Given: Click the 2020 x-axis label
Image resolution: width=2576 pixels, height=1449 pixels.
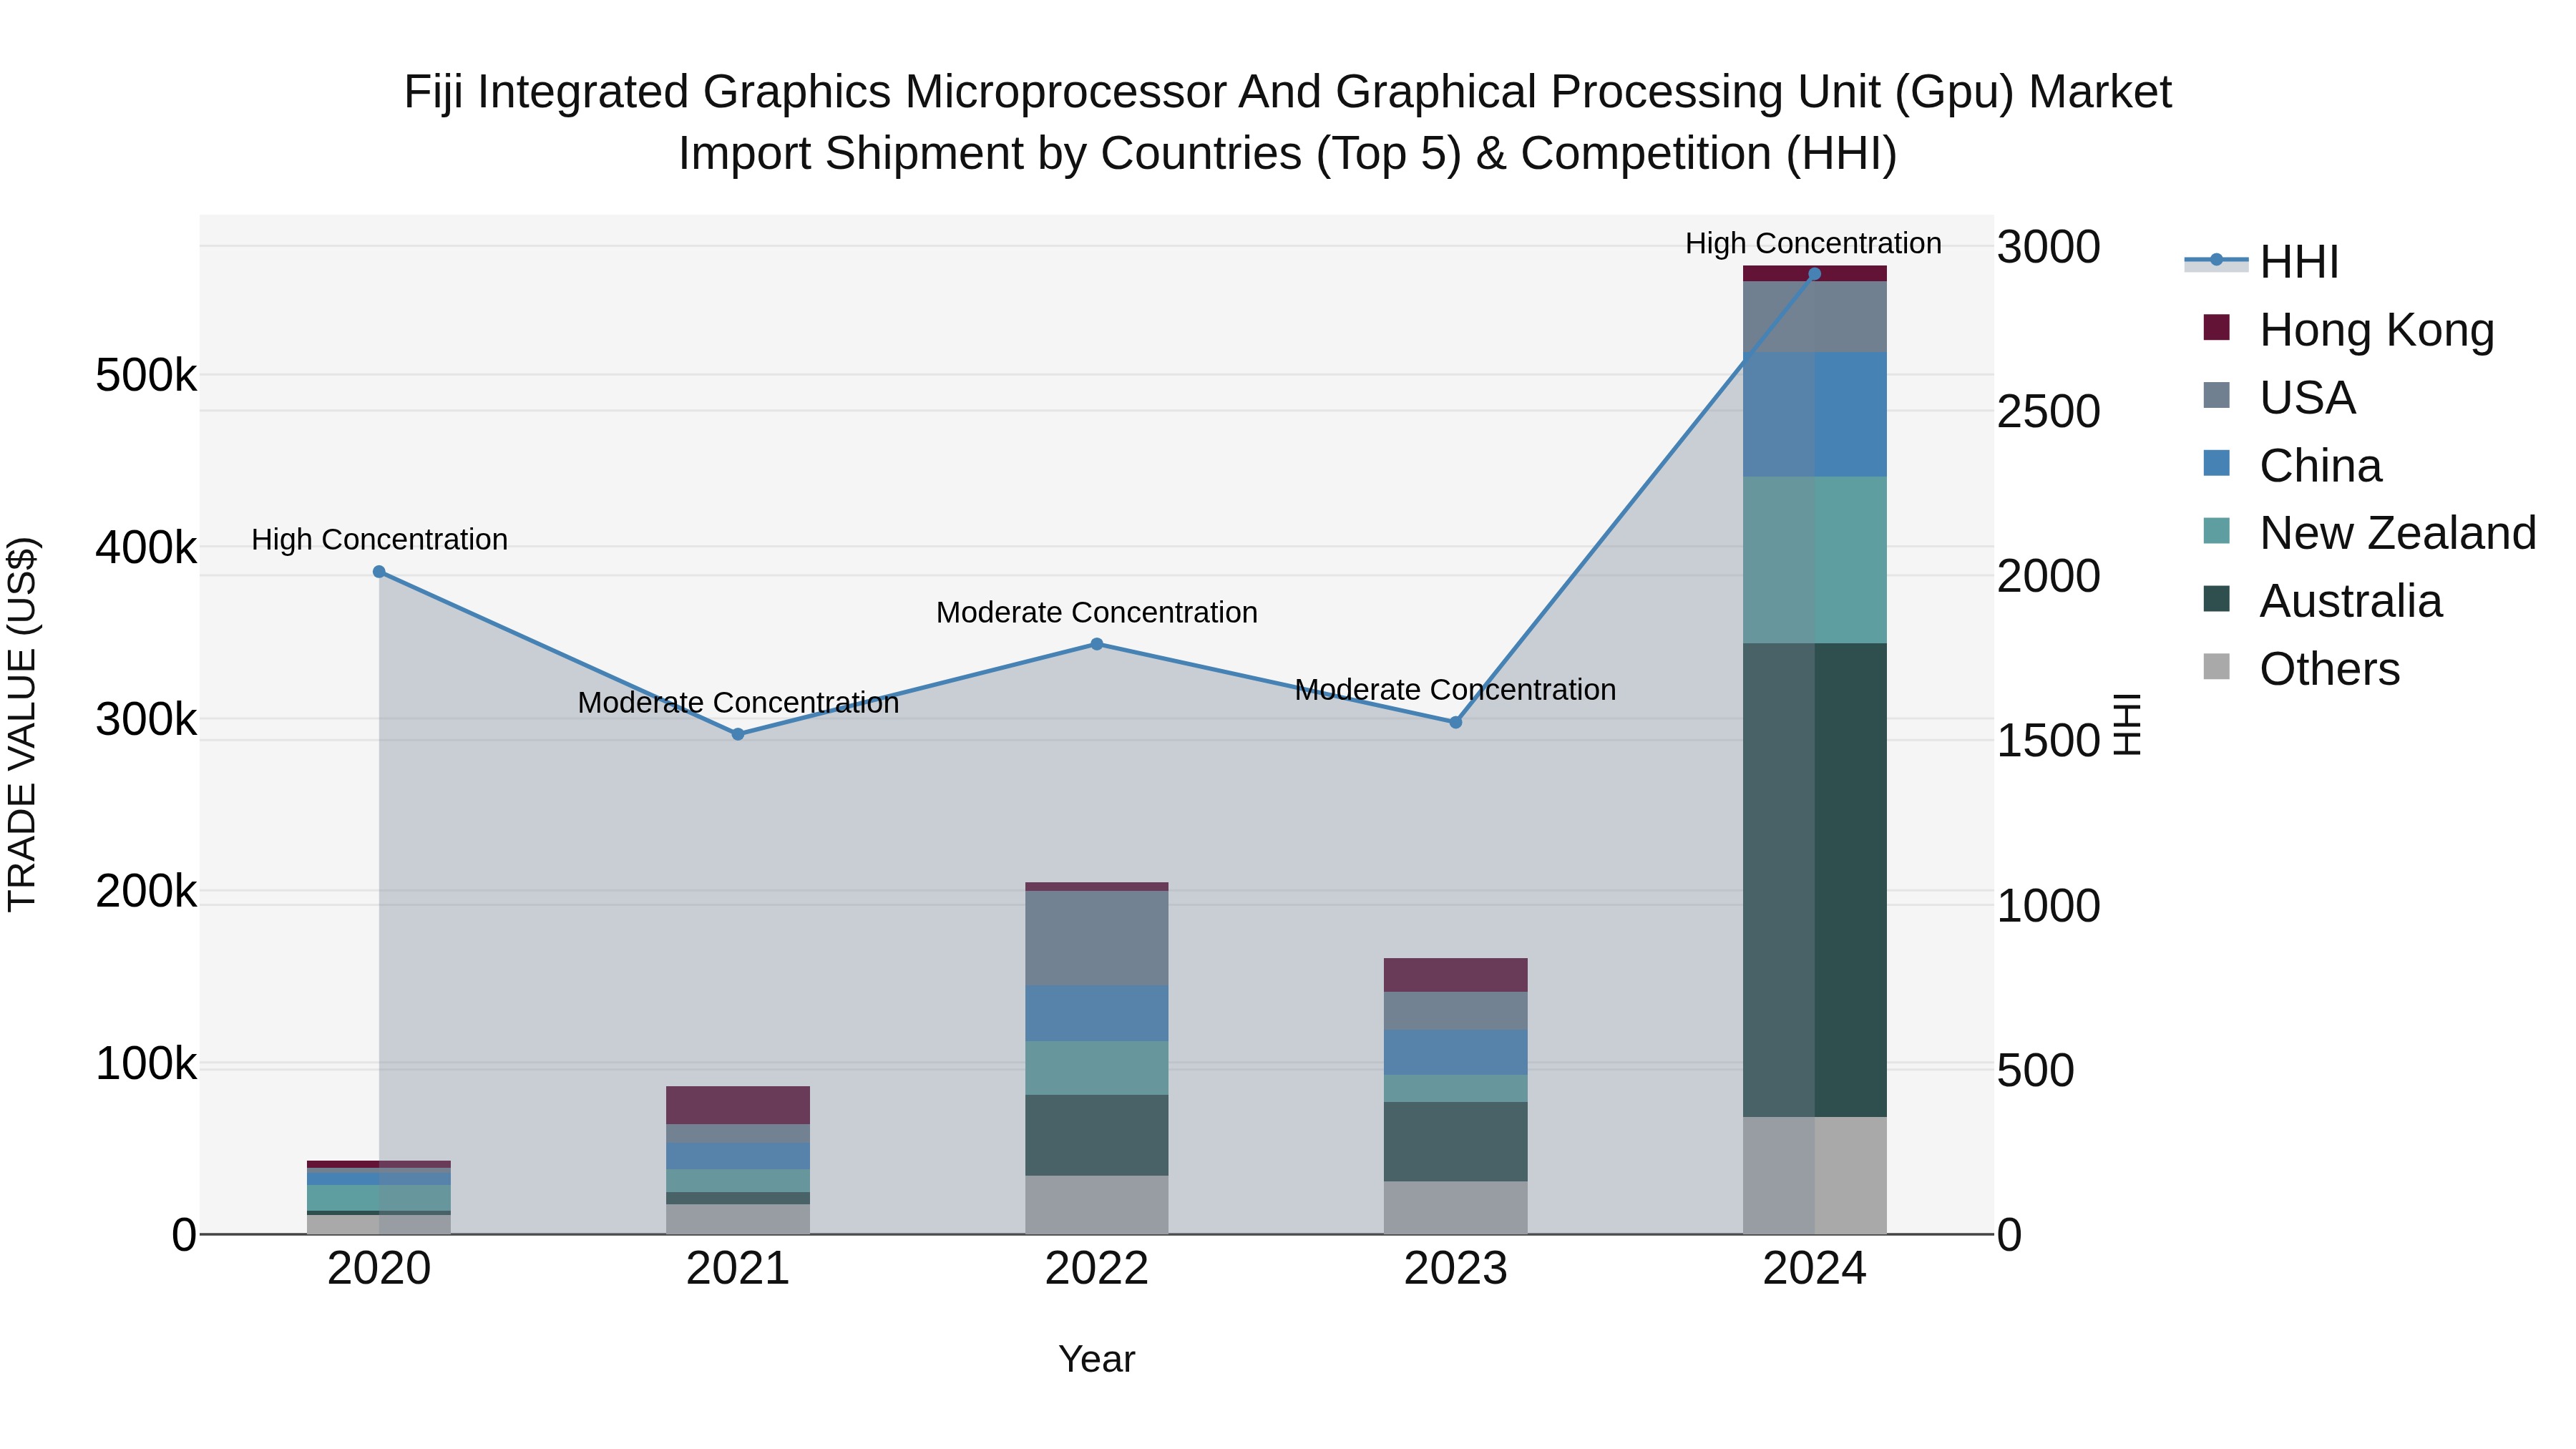Looking at the screenshot, I should point(379,1269).
